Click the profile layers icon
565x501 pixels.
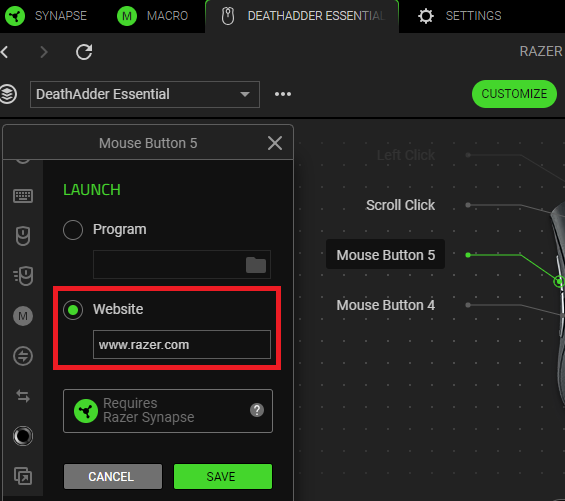click(x=8, y=94)
